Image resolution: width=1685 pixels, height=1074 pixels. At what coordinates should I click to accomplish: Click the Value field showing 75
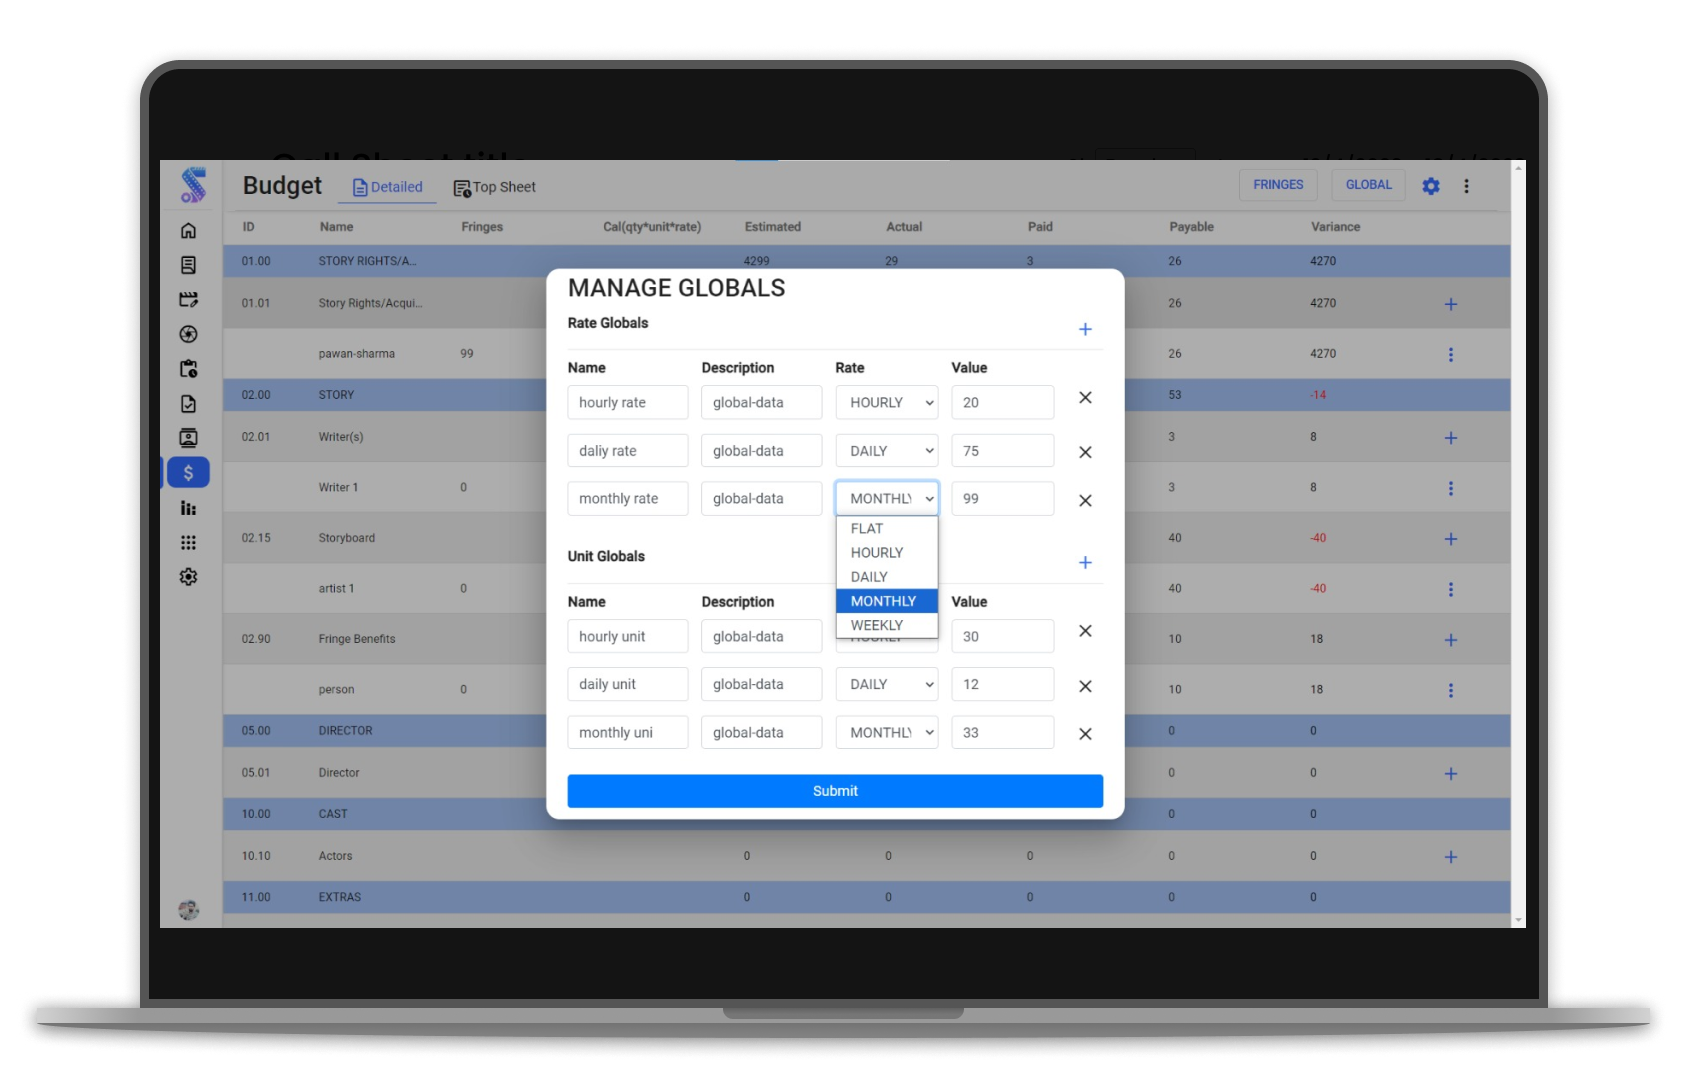[1002, 450]
